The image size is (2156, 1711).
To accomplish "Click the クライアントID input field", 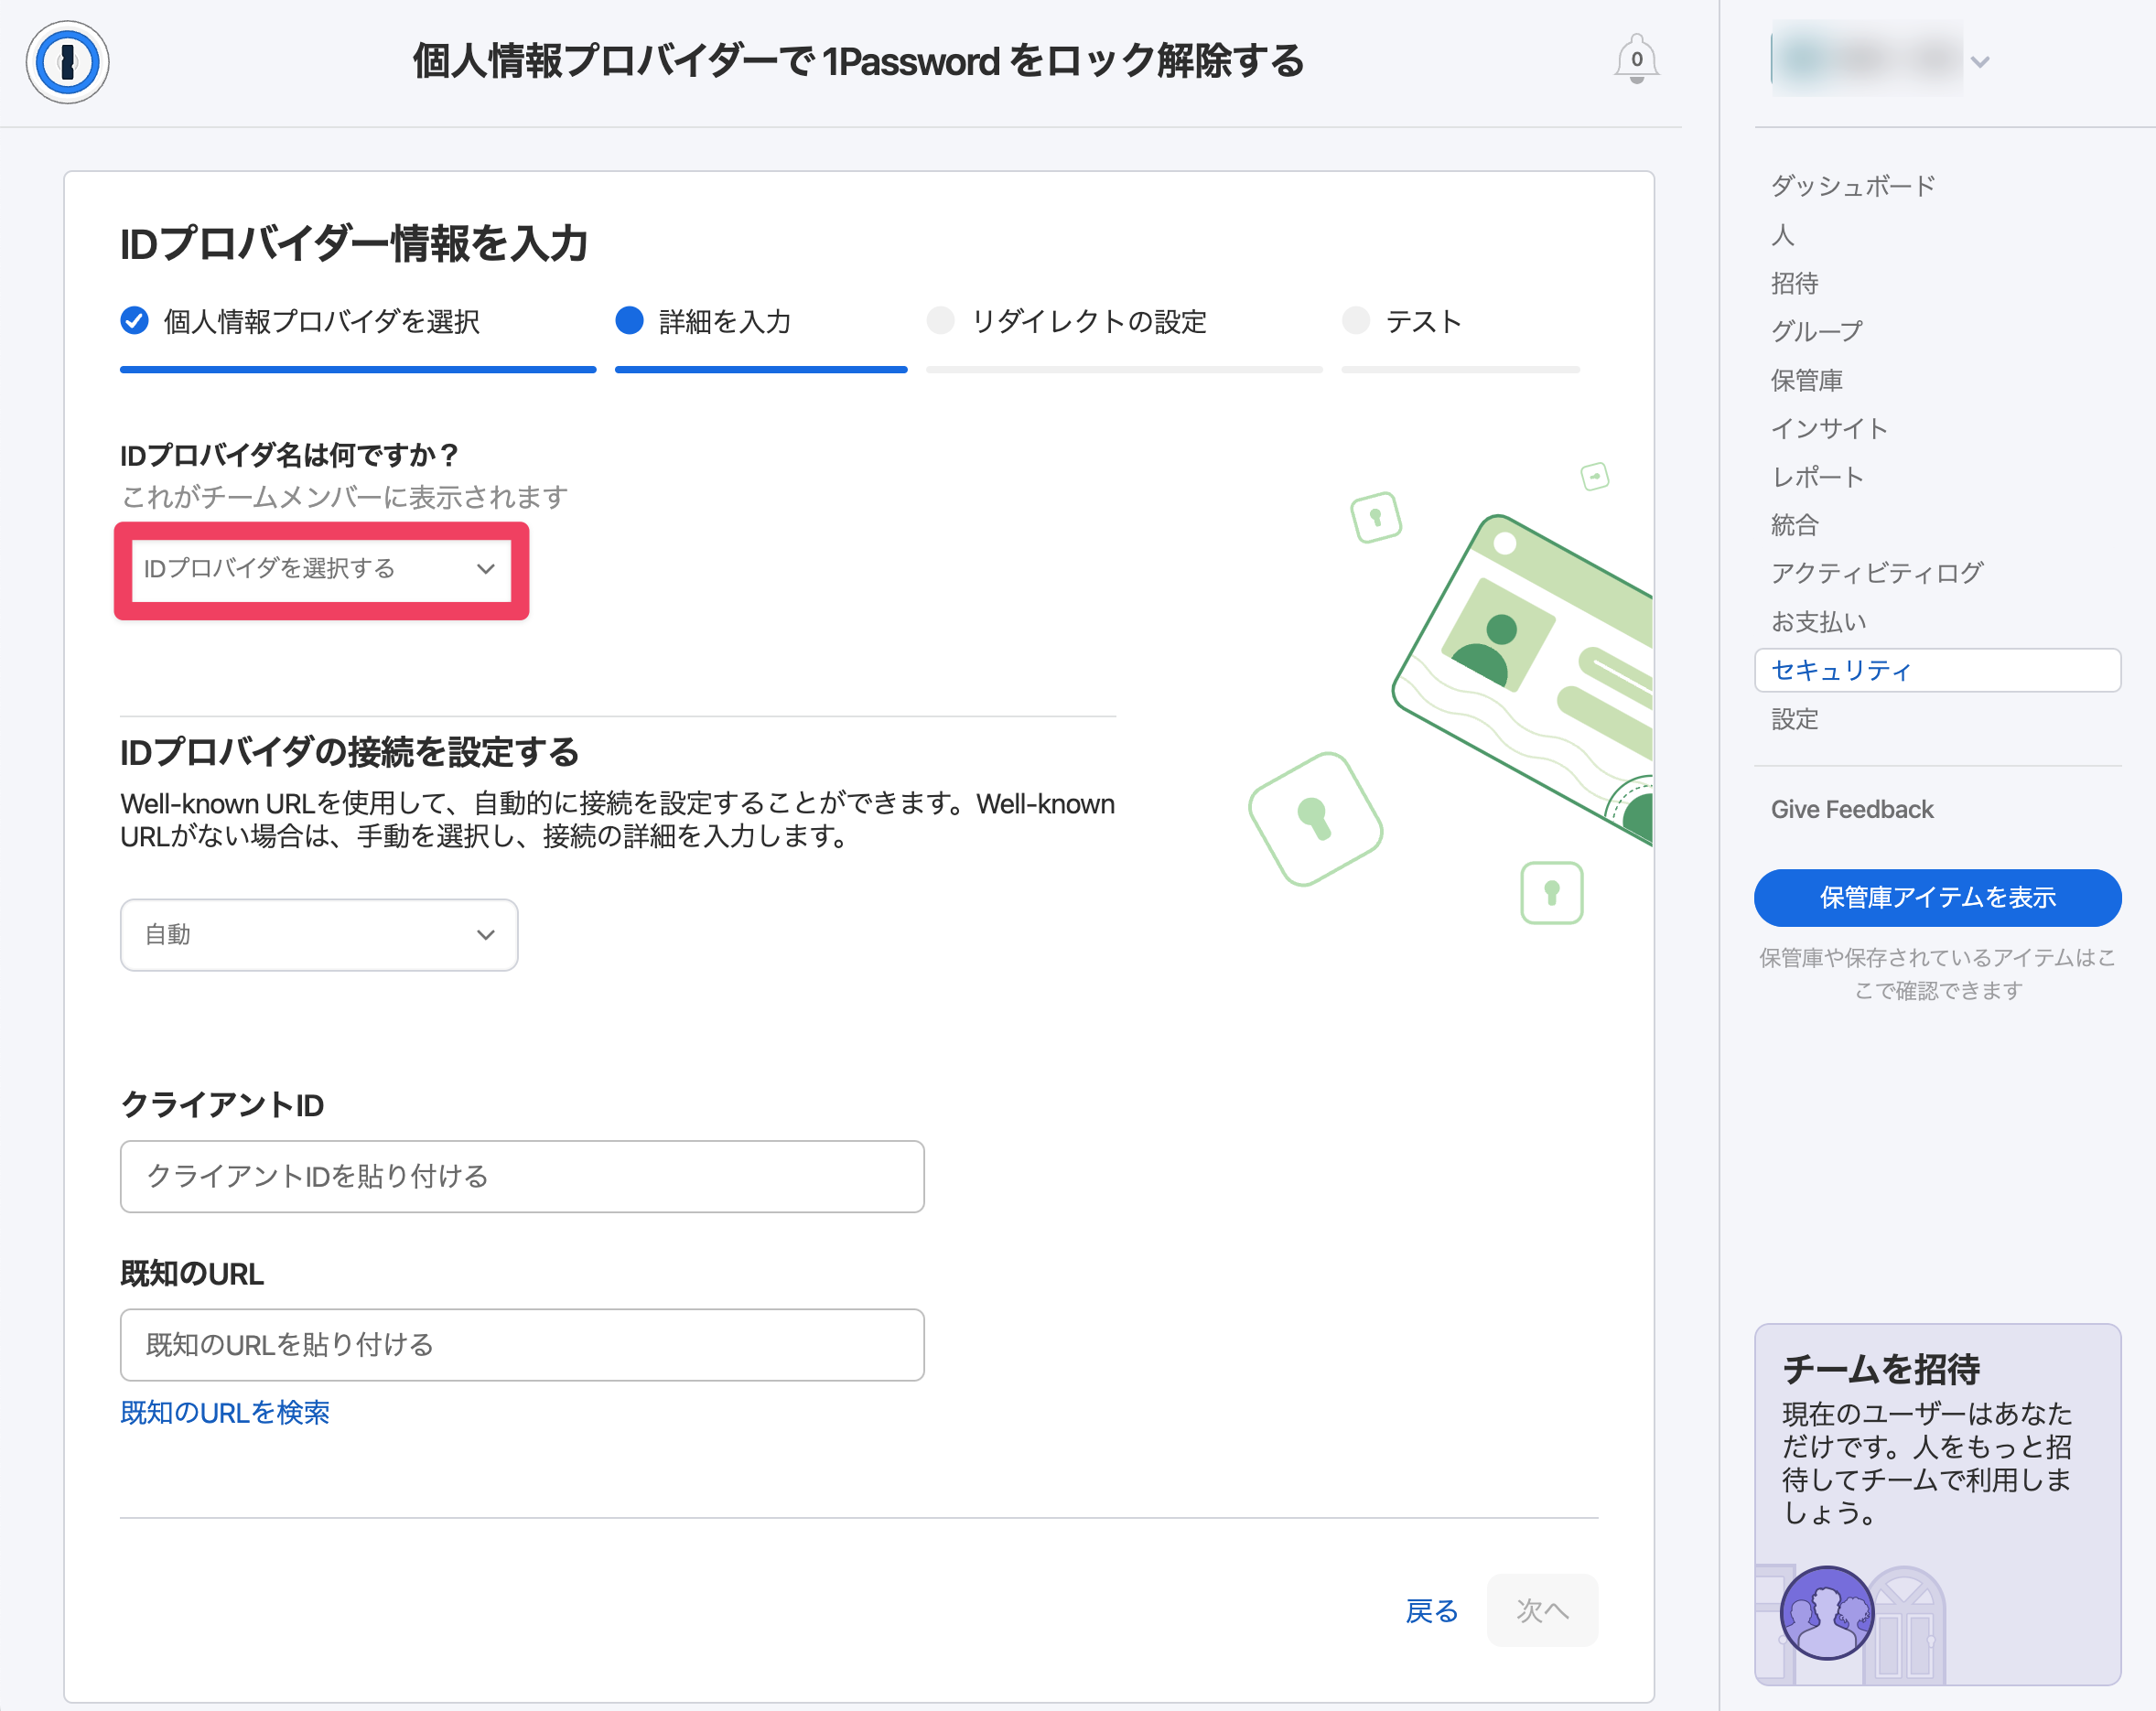I will 522,1176.
